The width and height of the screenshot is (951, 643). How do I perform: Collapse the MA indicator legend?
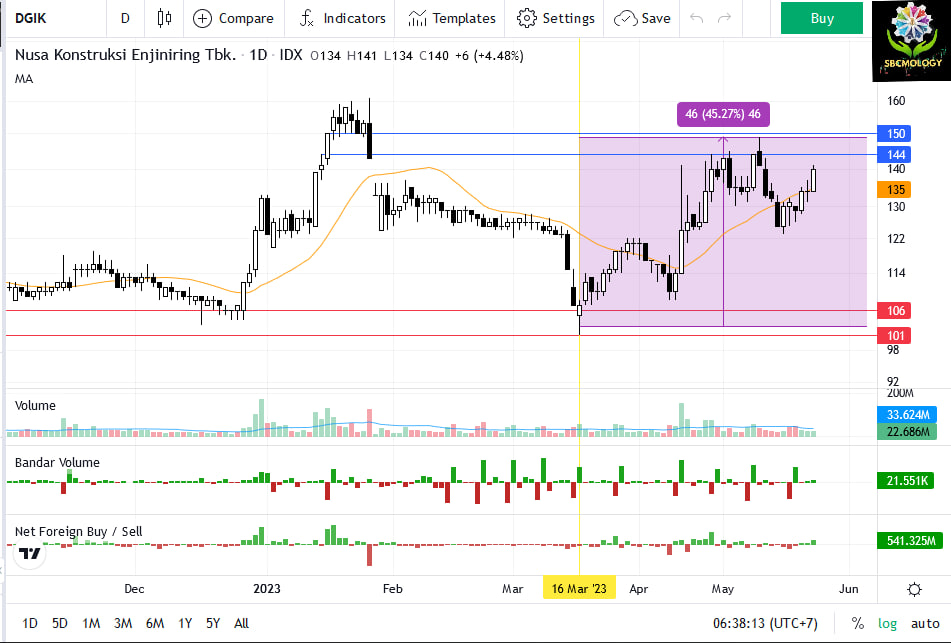point(24,79)
